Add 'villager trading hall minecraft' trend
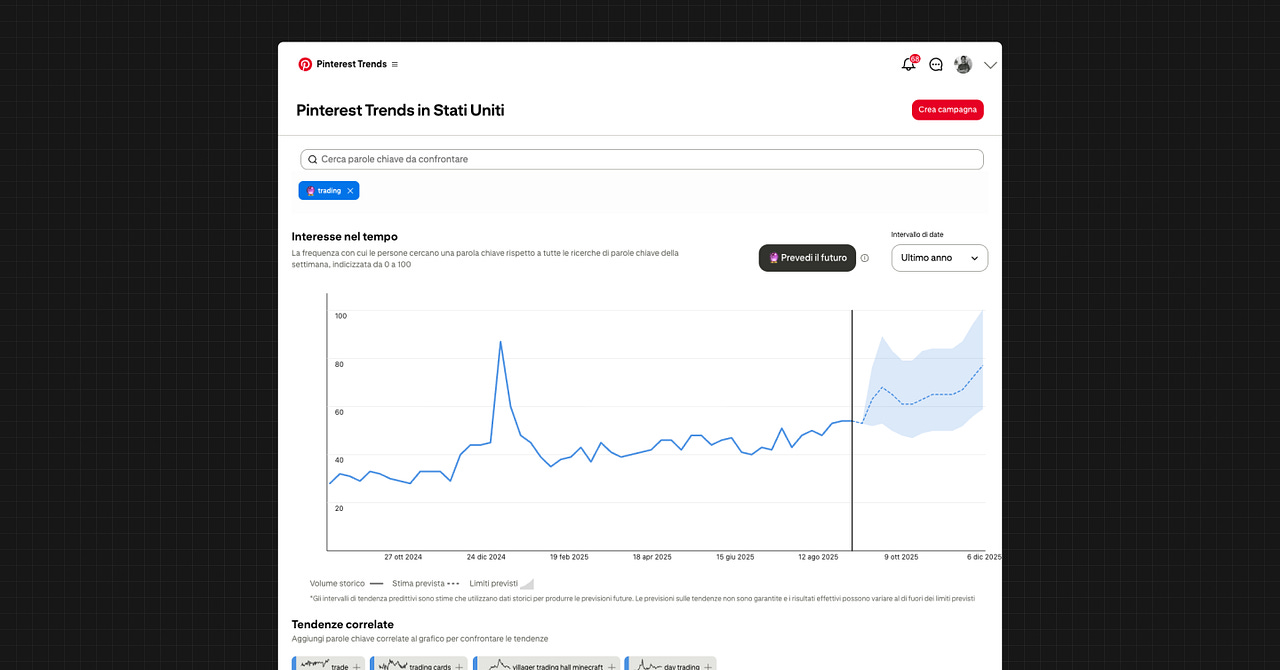 (612, 666)
